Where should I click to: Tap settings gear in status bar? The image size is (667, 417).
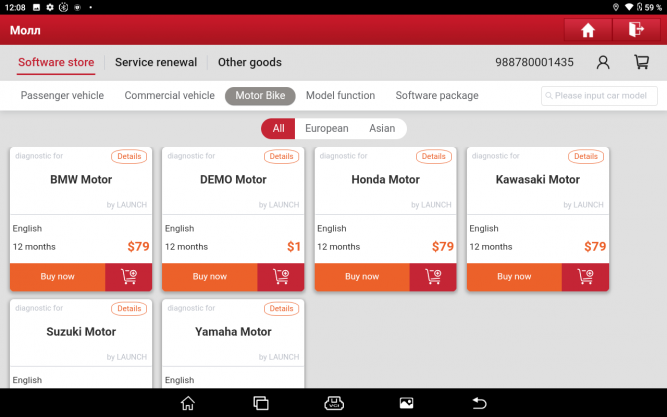click(50, 7)
